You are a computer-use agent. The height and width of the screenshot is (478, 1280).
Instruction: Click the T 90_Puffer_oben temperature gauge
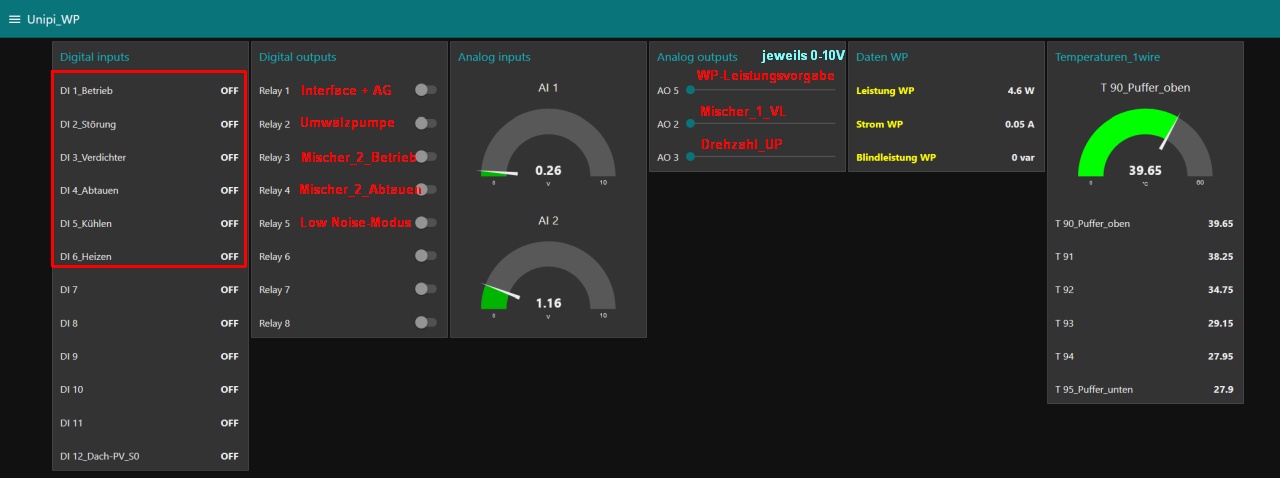click(x=1145, y=146)
